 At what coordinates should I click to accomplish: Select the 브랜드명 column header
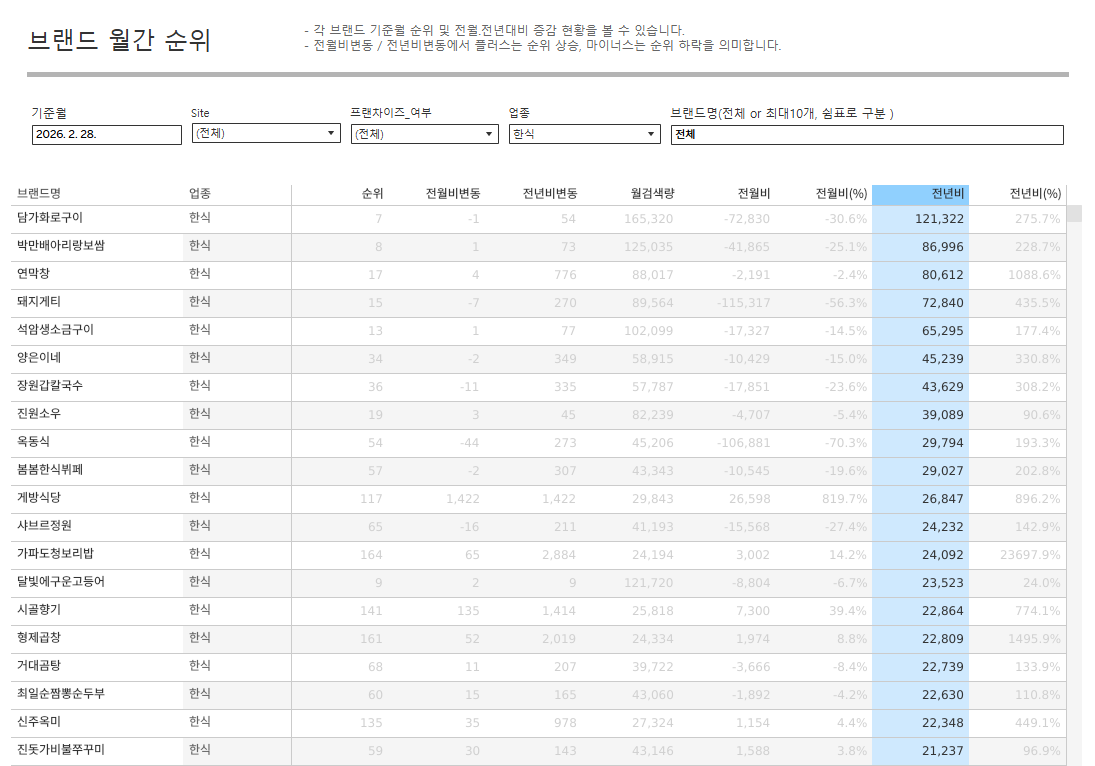(39, 194)
